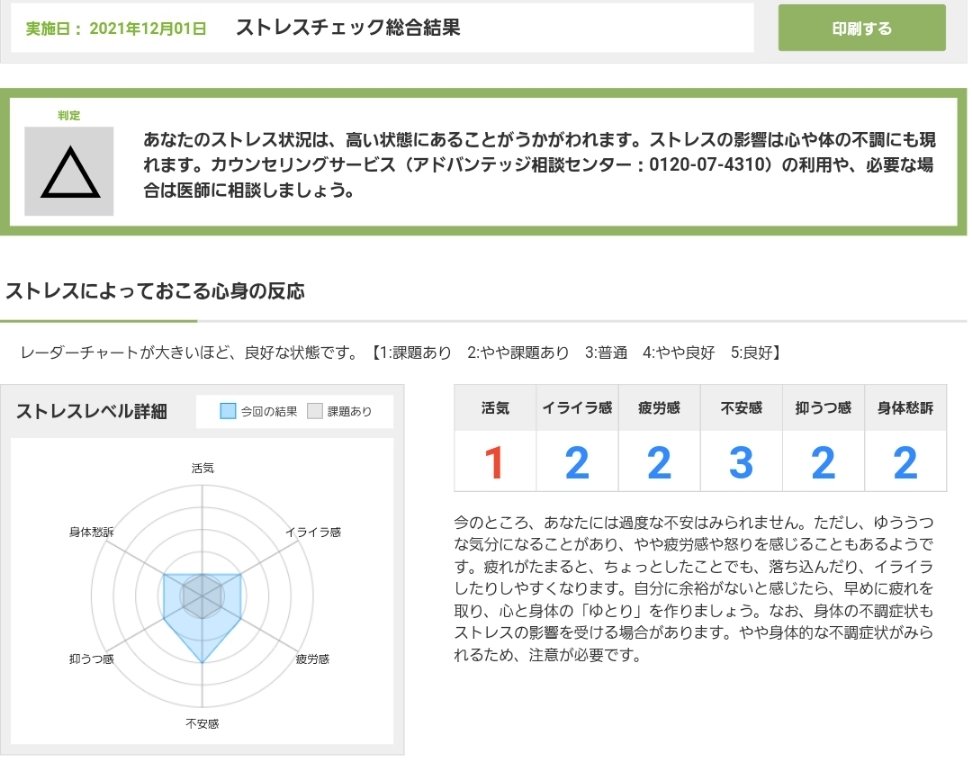The image size is (972, 769).
Task: Click the 活気 radar axis label
Action: point(202,468)
